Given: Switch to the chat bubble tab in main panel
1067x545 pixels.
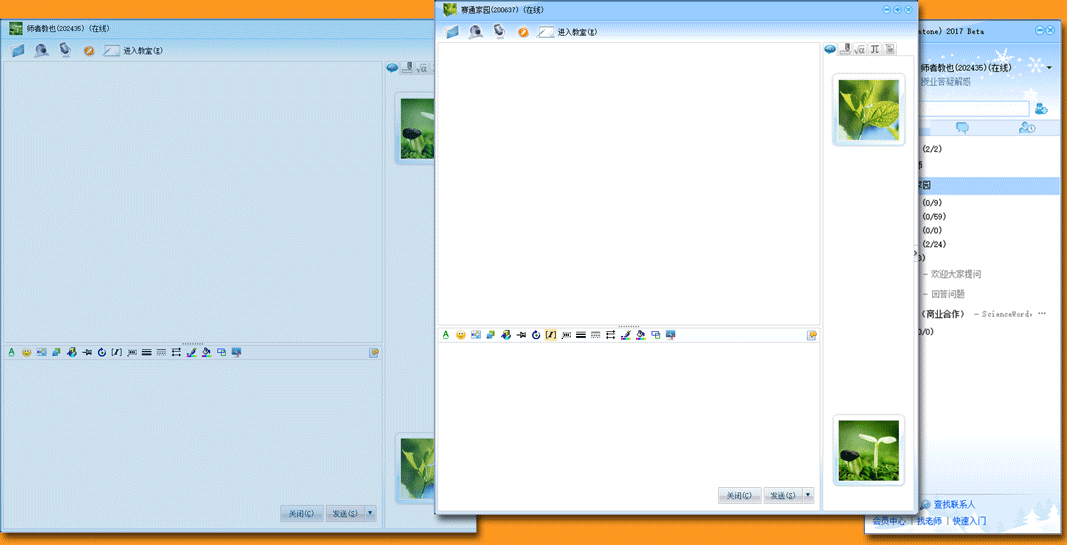Looking at the screenshot, I should 962,128.
